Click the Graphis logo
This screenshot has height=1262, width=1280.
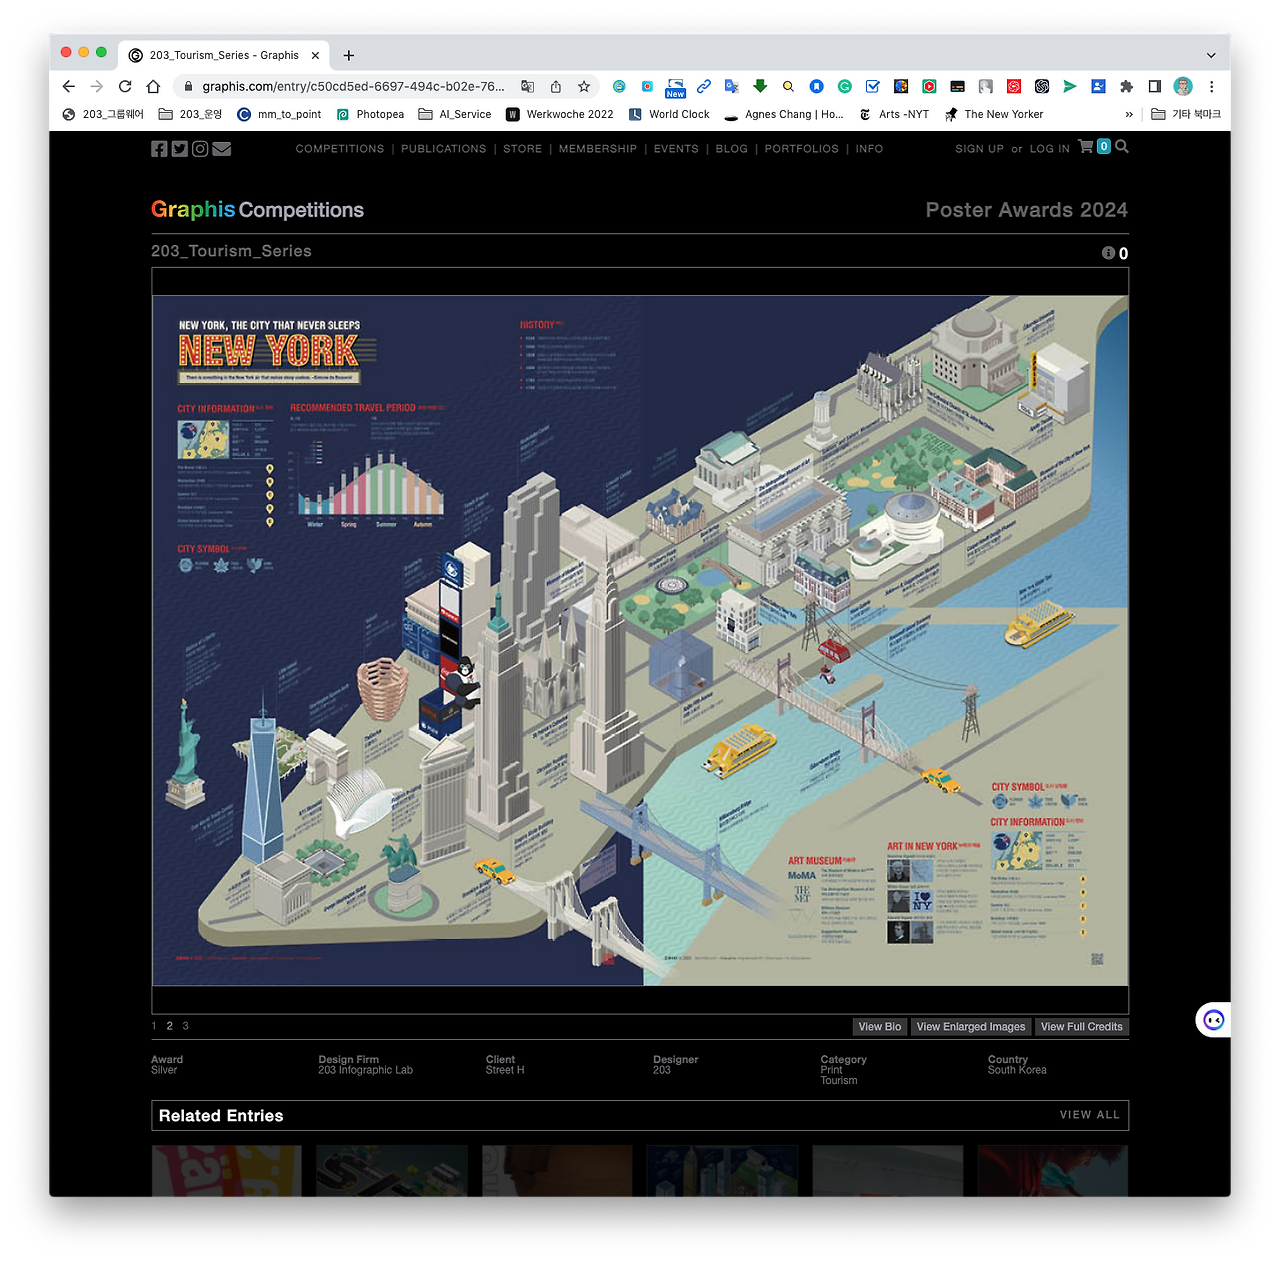193,210
